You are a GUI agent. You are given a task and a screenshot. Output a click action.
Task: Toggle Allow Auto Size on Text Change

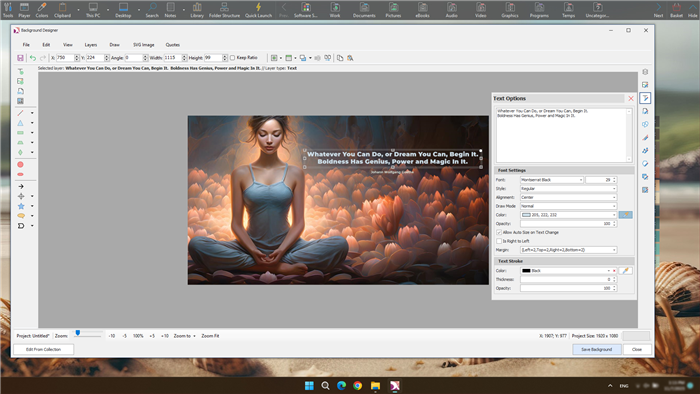[499, 232]
